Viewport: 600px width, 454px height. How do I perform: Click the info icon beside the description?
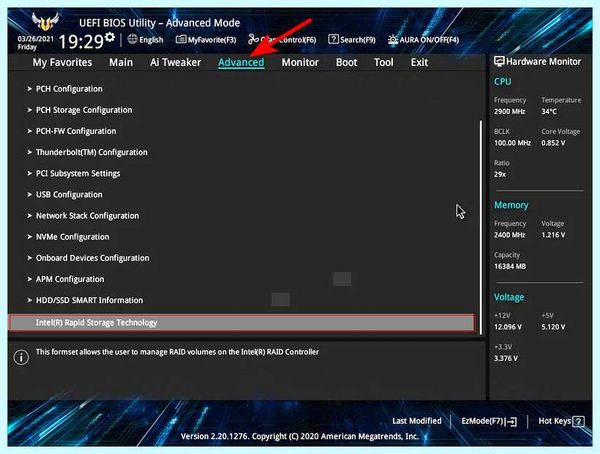coord(21,358)
